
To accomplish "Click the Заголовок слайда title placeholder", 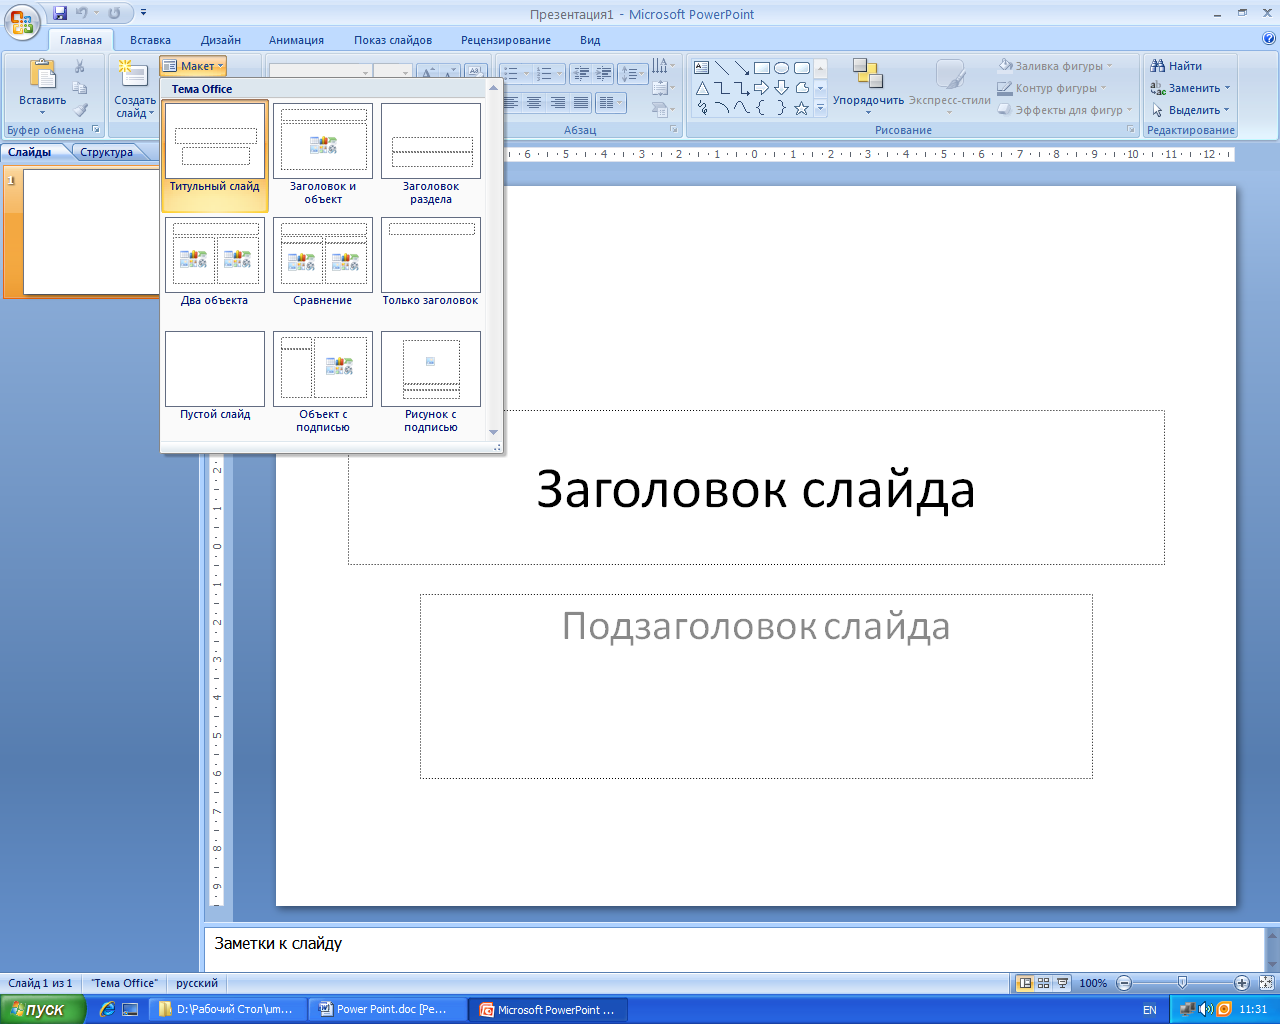I will click(x=756, y=488).
